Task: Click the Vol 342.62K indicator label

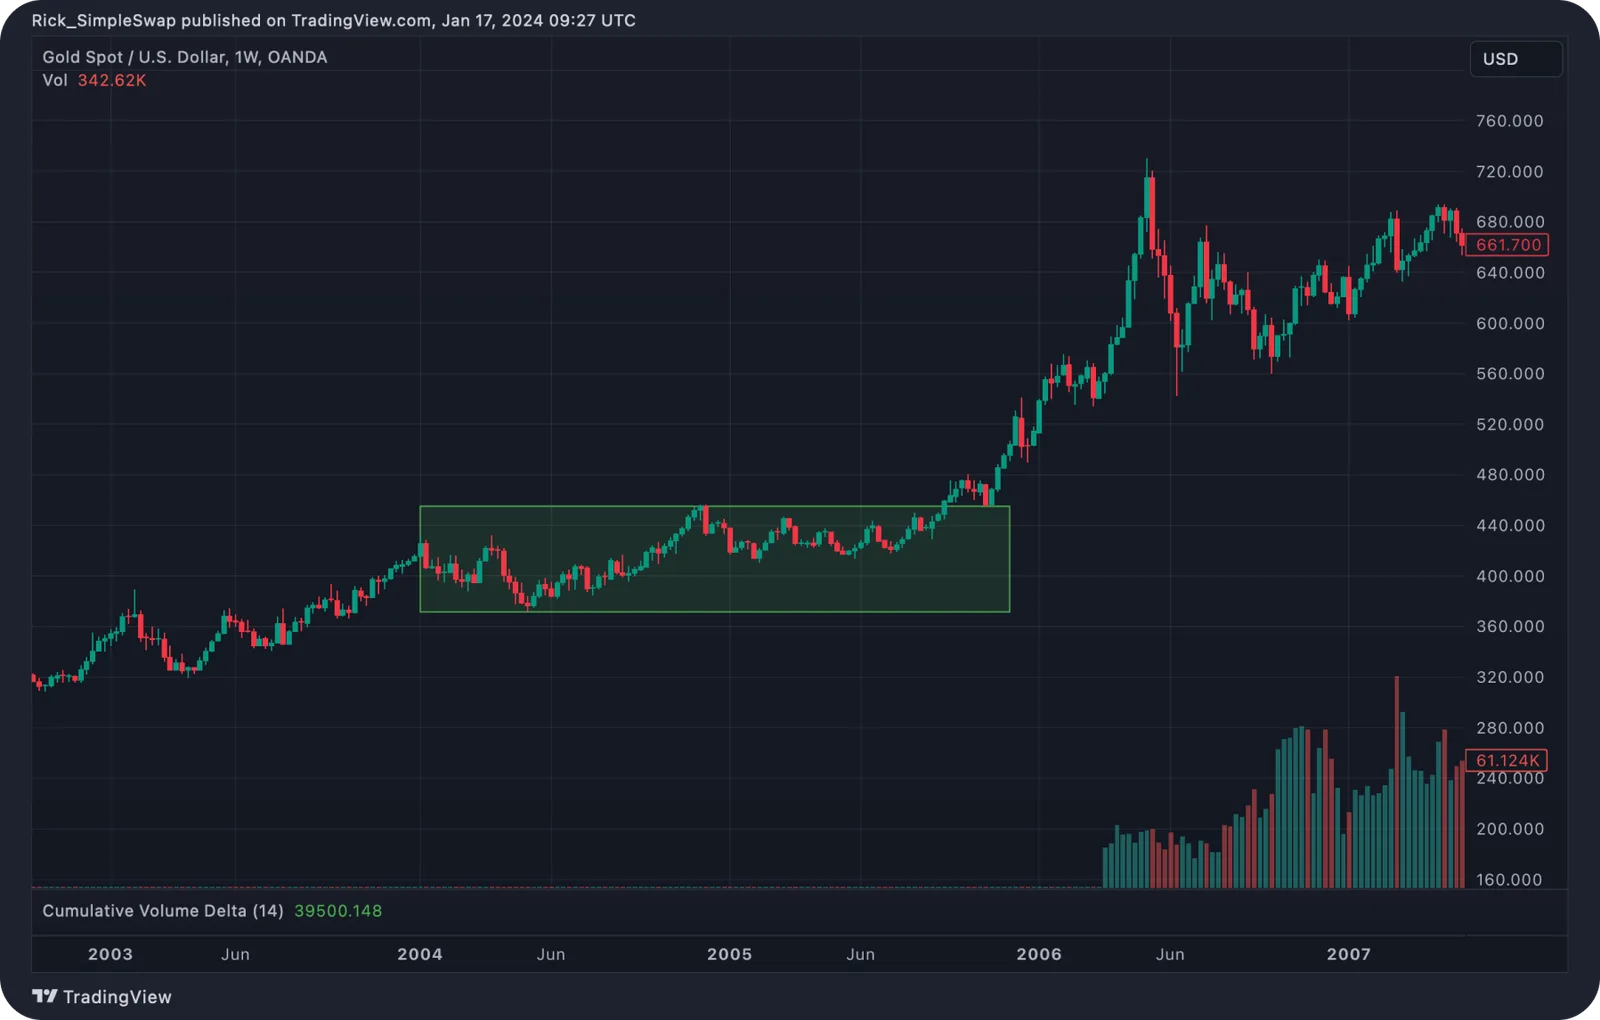Action: click(94, 80)
